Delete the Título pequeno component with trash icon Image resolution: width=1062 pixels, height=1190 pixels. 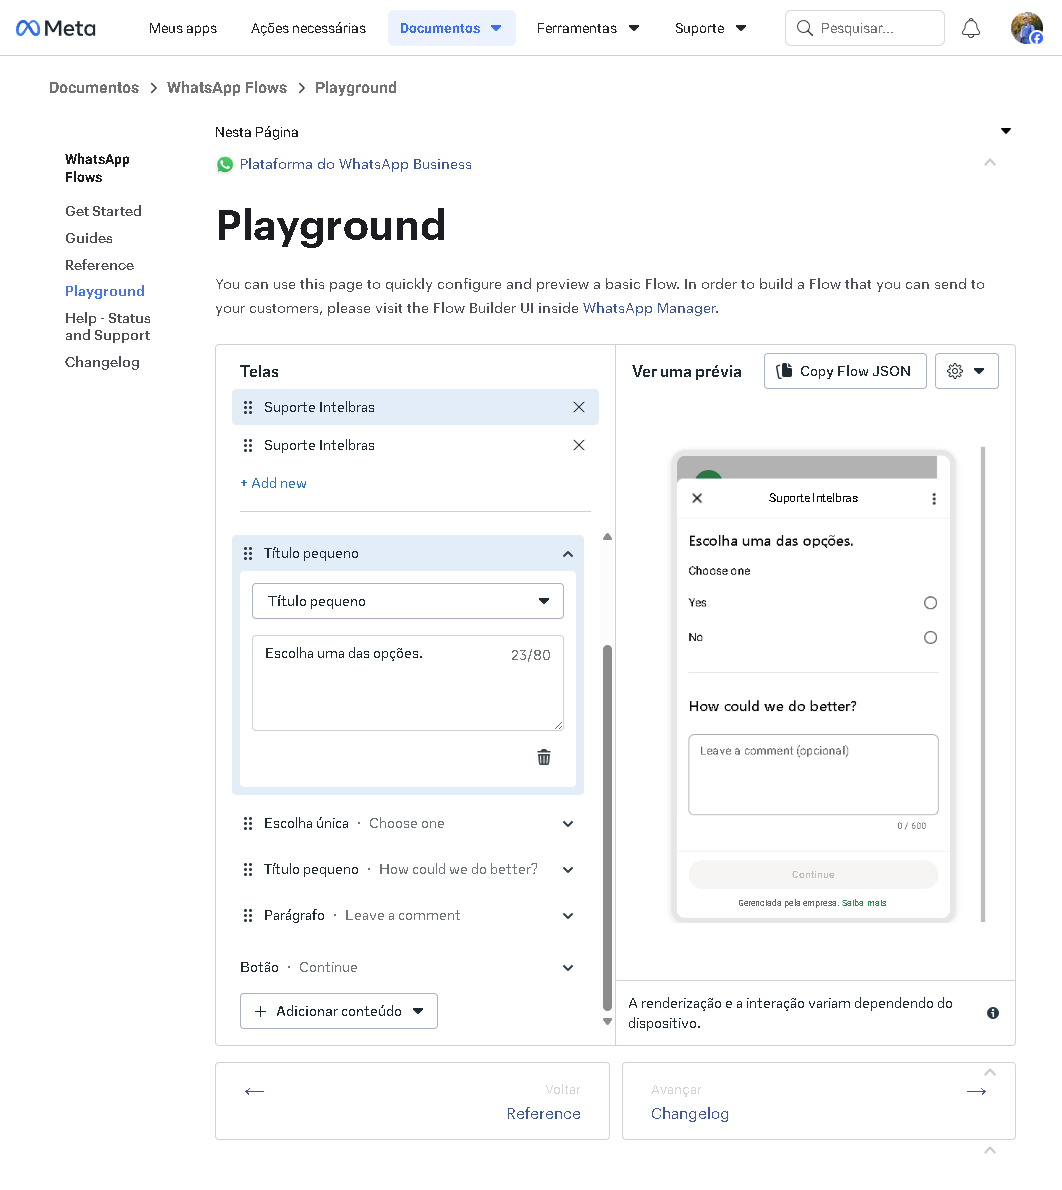(x=544, y=757)
